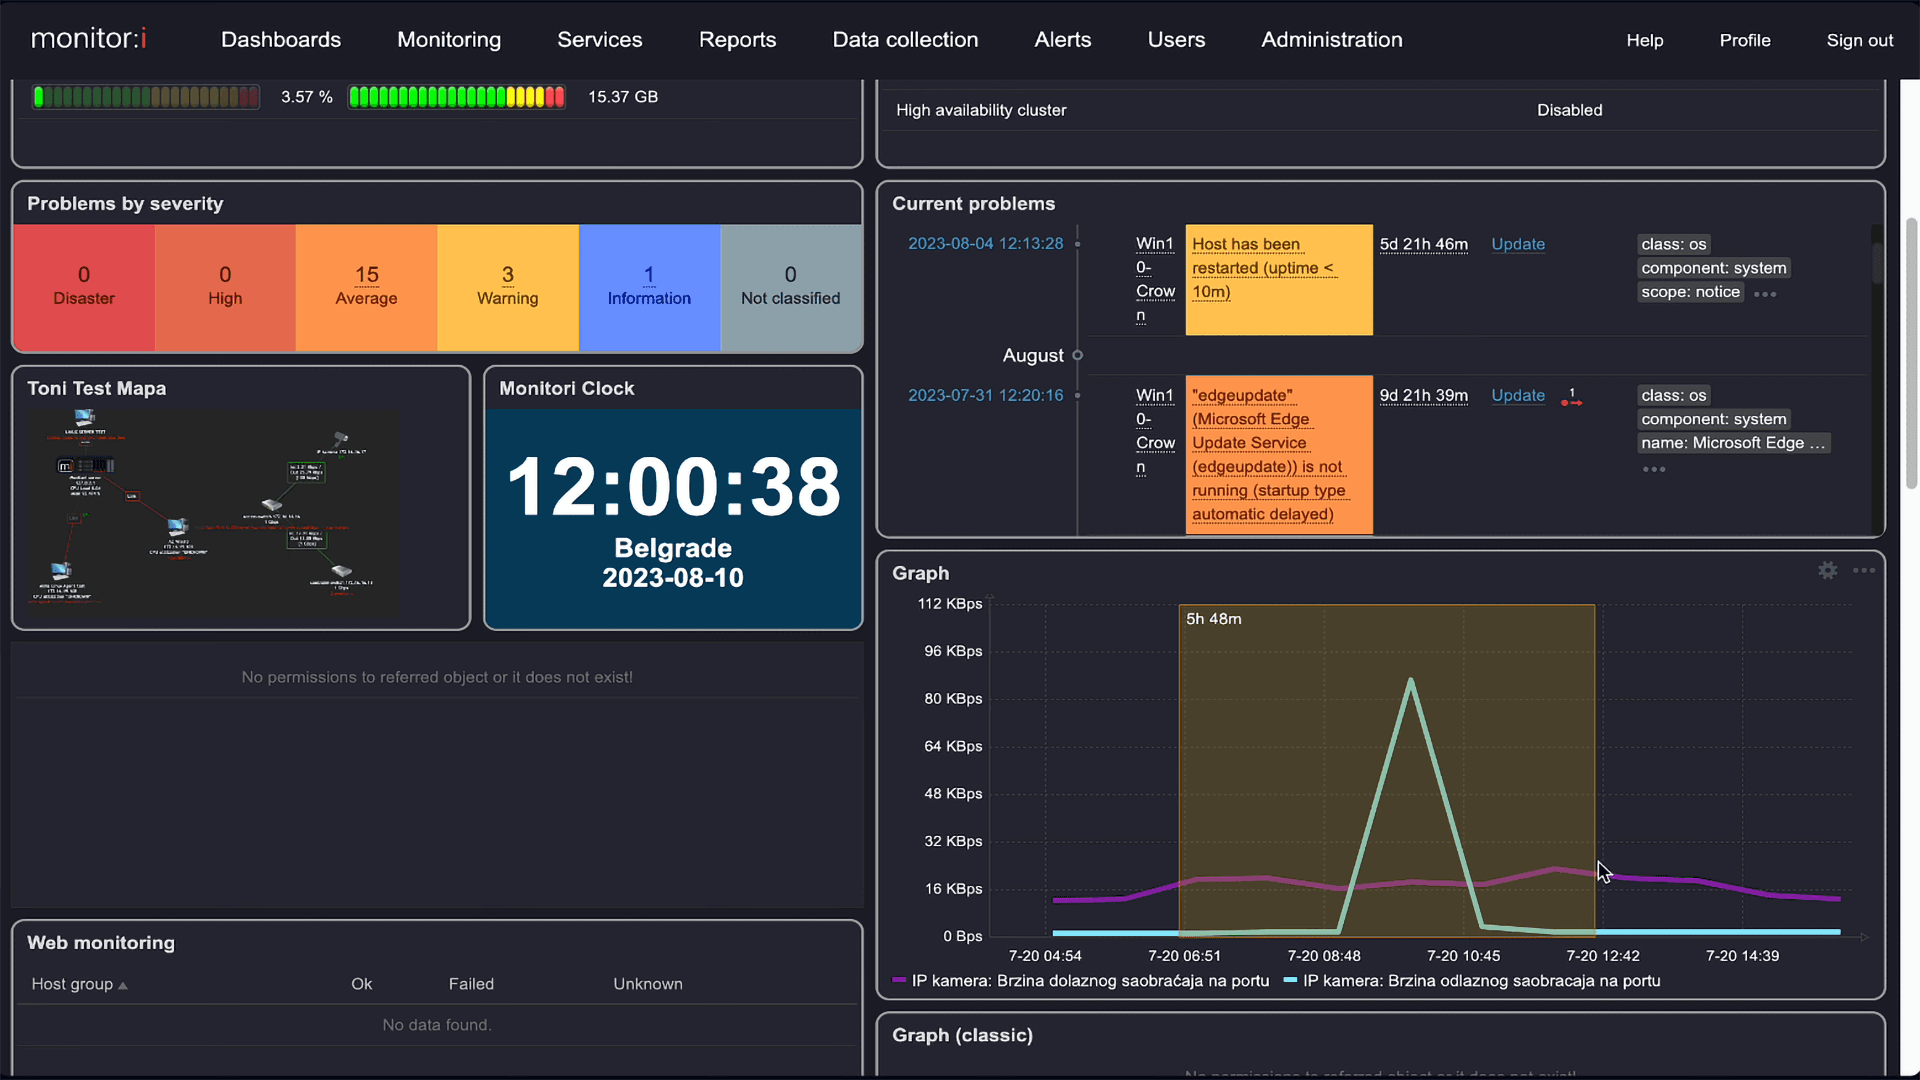The height and width of the screenshot is (1080, 1920).
Task: Toggle dolaznog saobraćaja legend entry
Action: [x=1080, y=981]
